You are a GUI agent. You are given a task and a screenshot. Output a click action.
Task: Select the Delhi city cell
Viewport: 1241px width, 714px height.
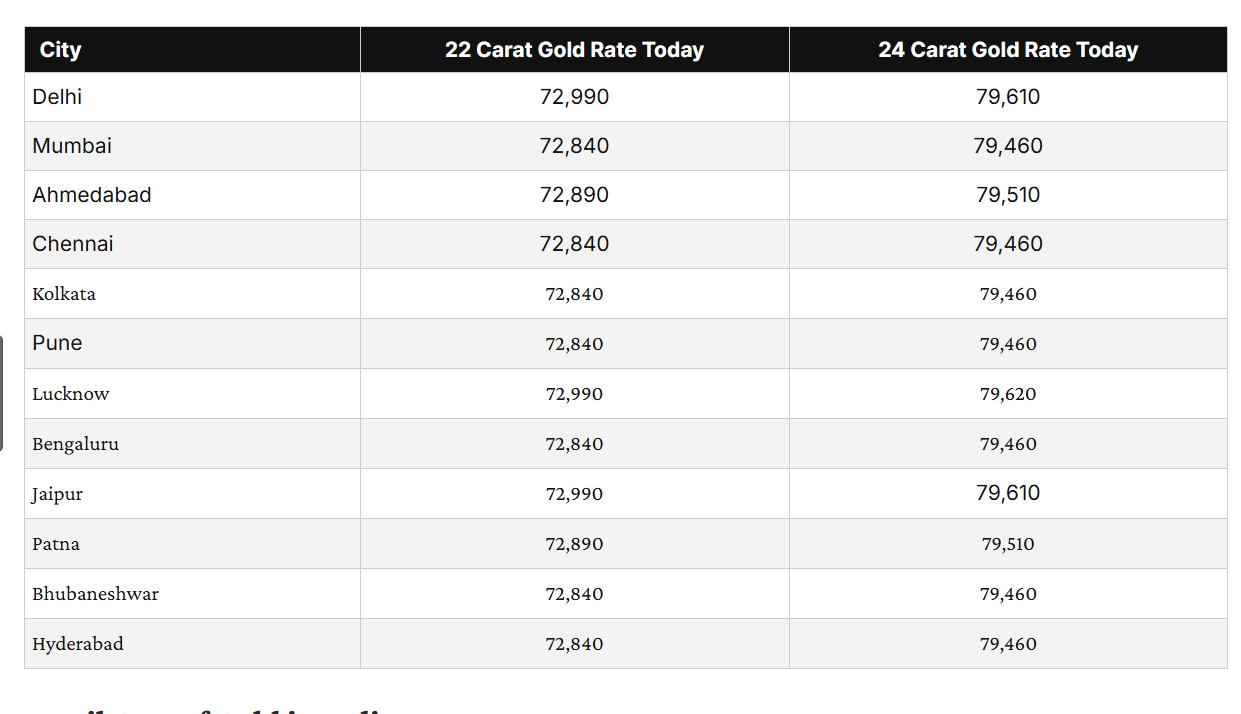pos(57,97)
